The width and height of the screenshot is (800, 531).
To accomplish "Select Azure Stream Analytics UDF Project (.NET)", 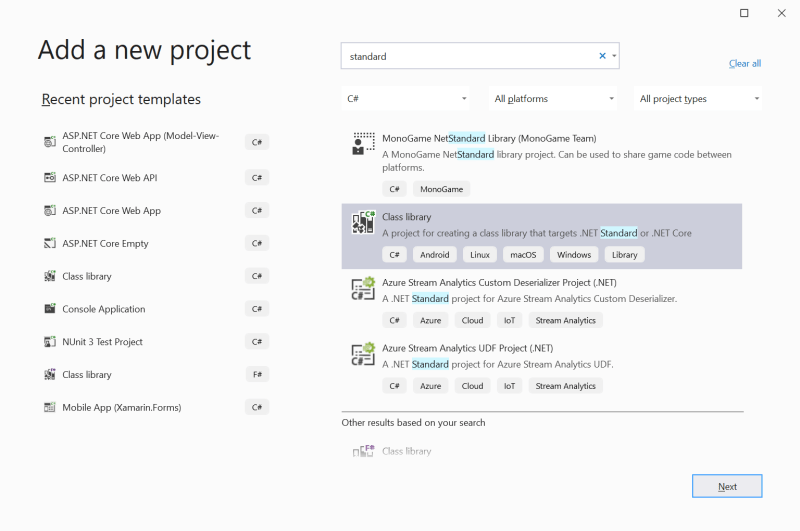I will pos(542,367).
